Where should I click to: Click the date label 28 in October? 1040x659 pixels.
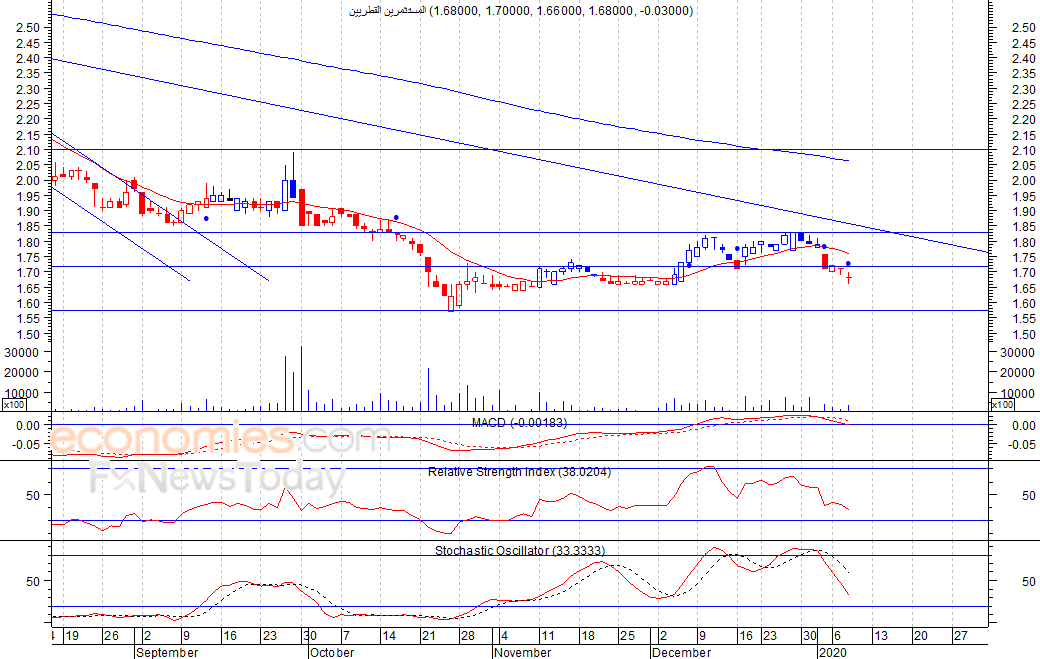point(468,636)
